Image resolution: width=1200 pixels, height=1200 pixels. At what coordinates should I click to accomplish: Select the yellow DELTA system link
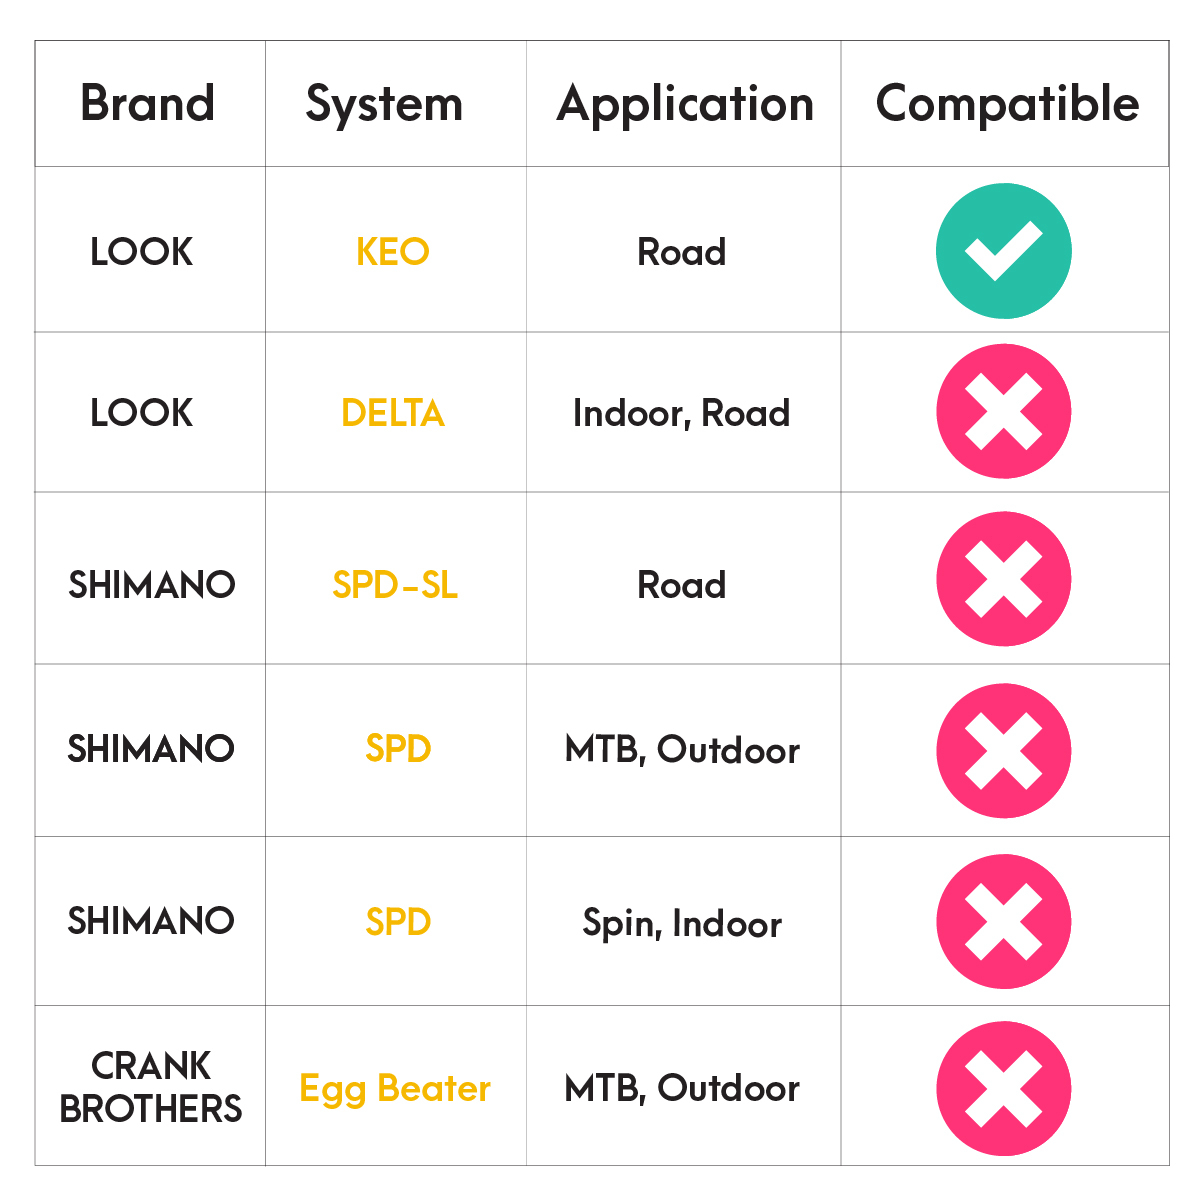tap(393, 413)
